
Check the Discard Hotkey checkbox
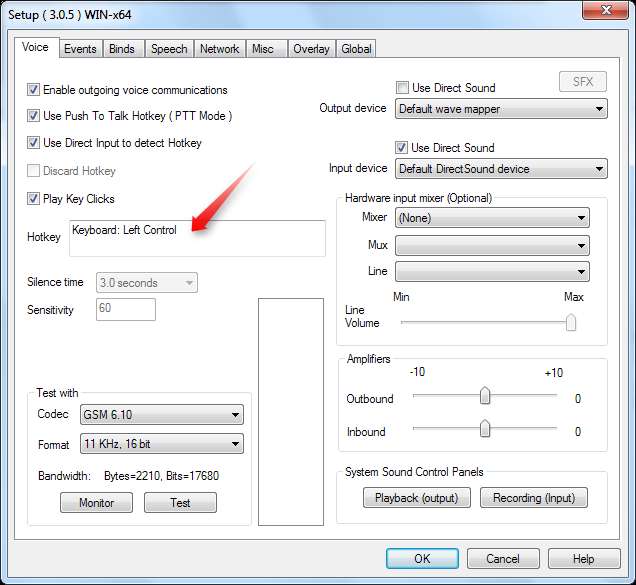(x=33, y=171)
